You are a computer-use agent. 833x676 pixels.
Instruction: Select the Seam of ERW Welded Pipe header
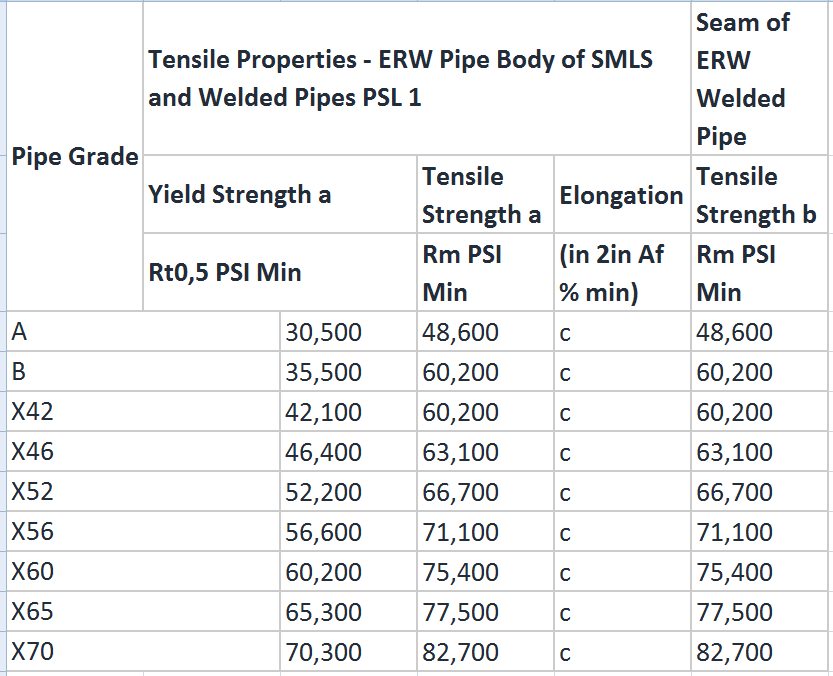pos(759,79)
